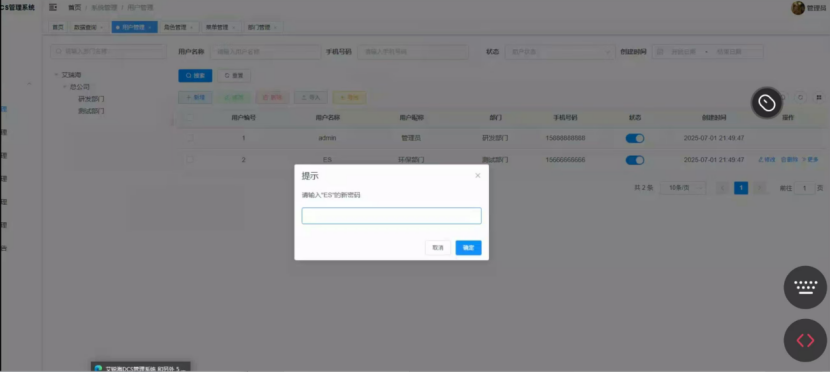Switch to the 部门管理 tab
The height and width of the screenshot is (372, 830).
click(x=262, y=27)
